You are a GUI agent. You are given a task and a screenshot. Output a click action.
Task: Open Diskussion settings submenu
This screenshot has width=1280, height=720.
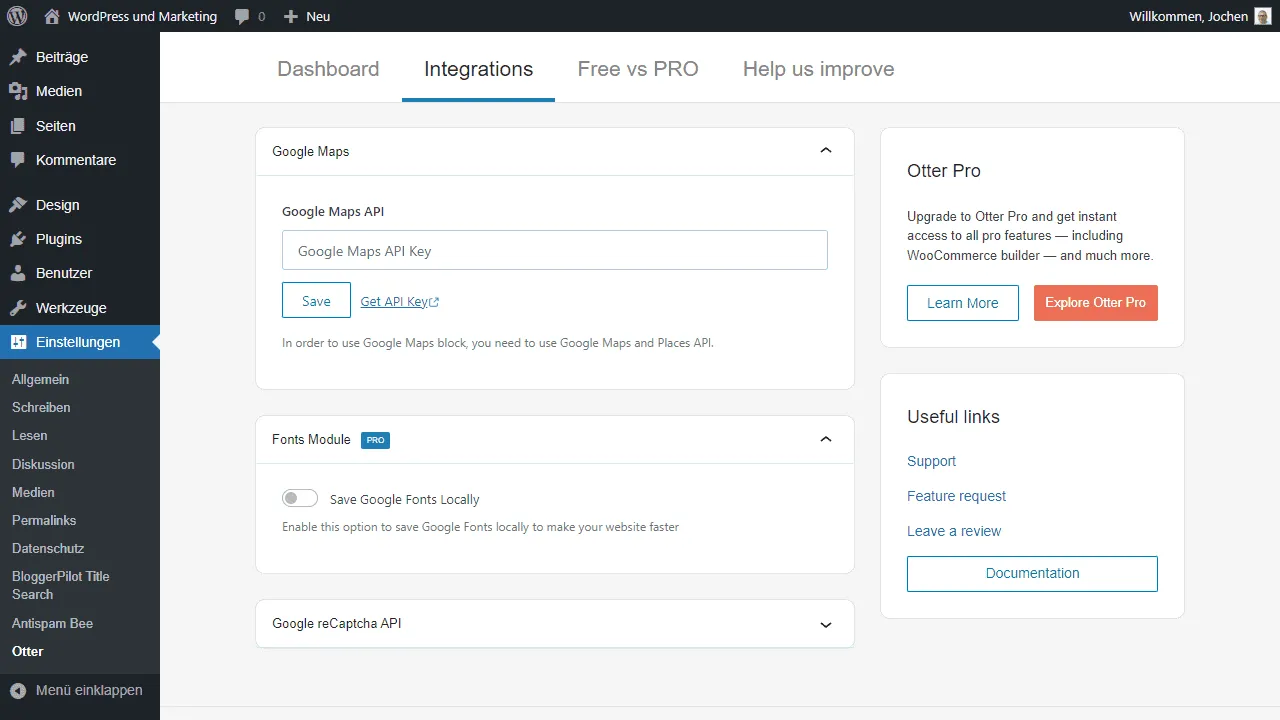click(x=43, y=464)
